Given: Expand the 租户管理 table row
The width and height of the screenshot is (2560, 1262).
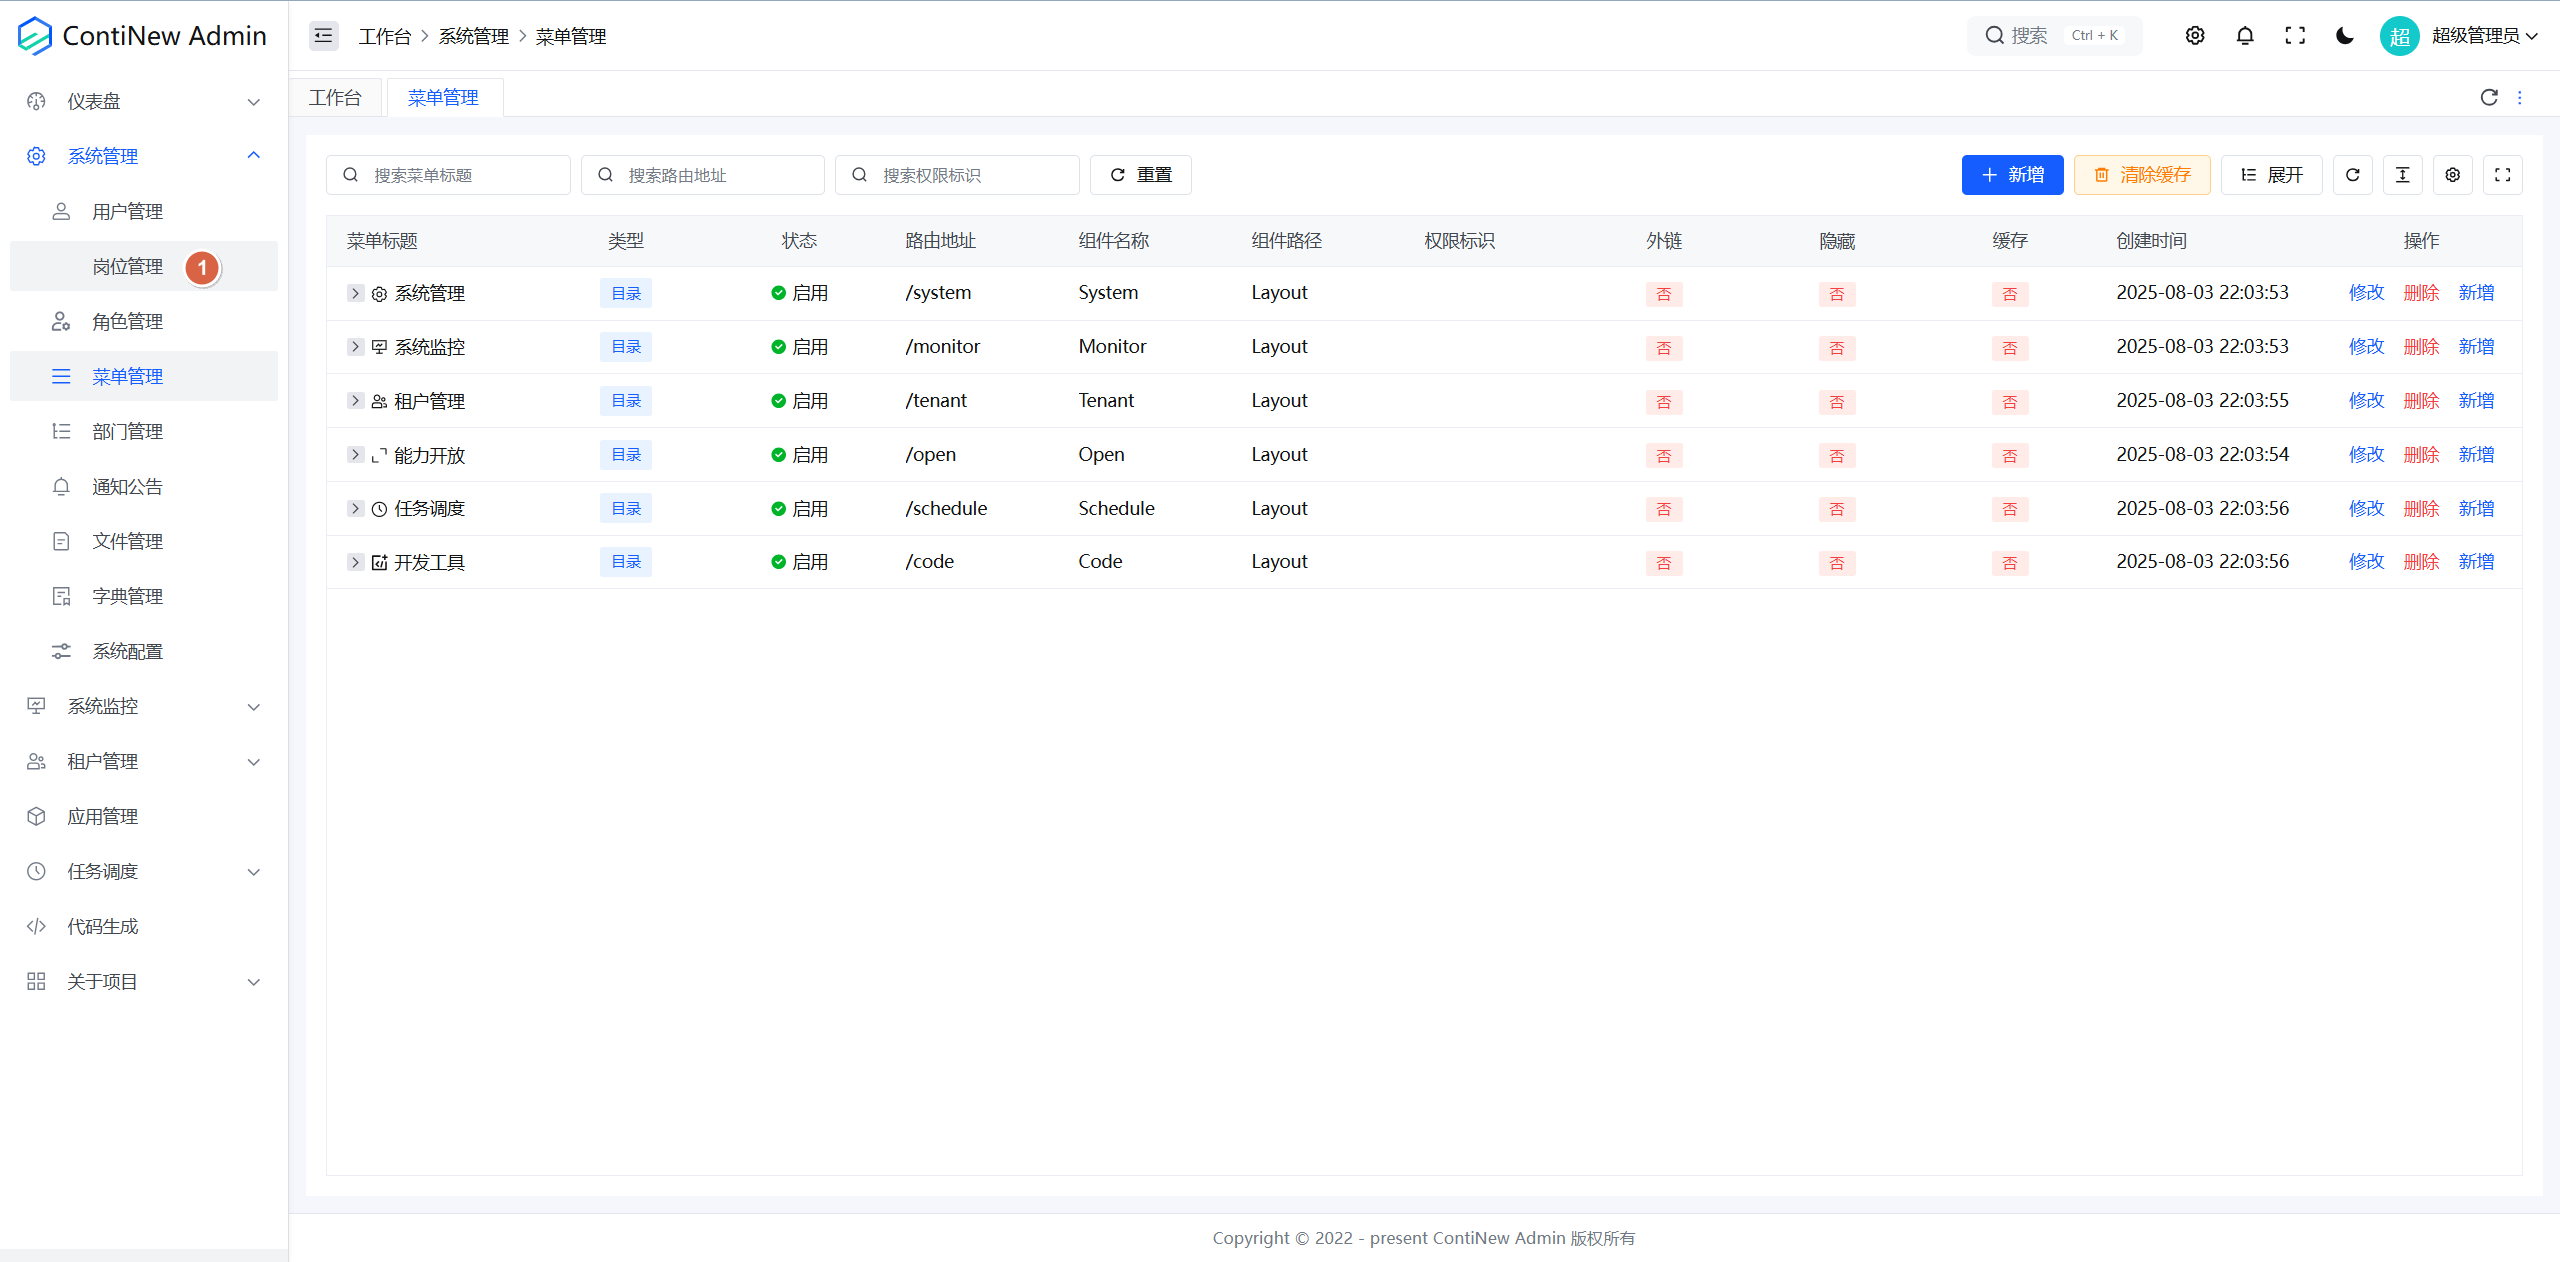Looking at the screenshot, I should 355,401.
